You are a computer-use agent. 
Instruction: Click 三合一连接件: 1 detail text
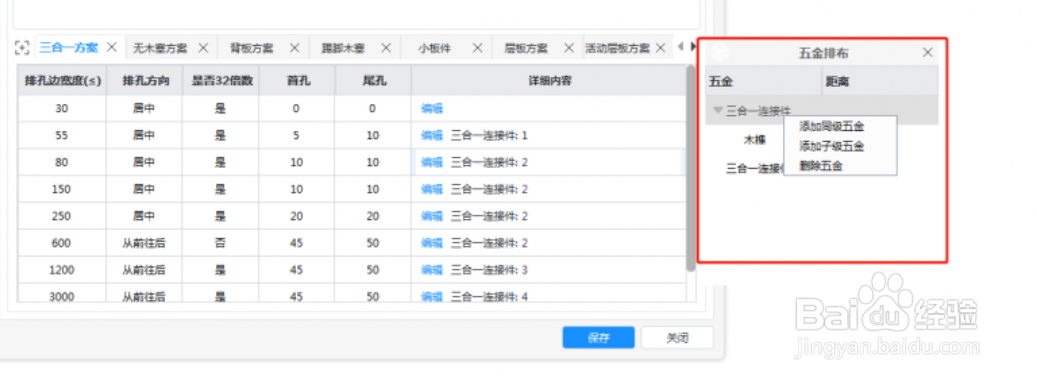tap(489, 136)
